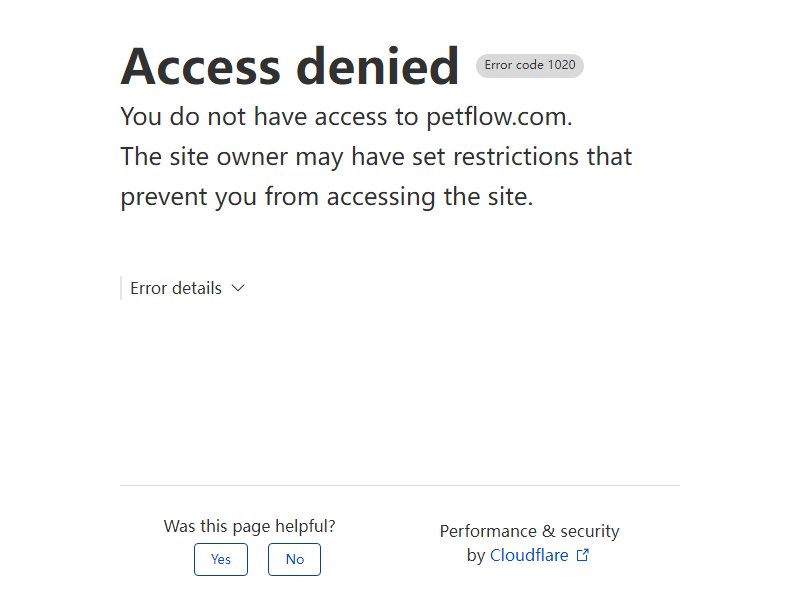
Task: Click the word 'by' before Cloudflare
Action: [x=476, y=556]
